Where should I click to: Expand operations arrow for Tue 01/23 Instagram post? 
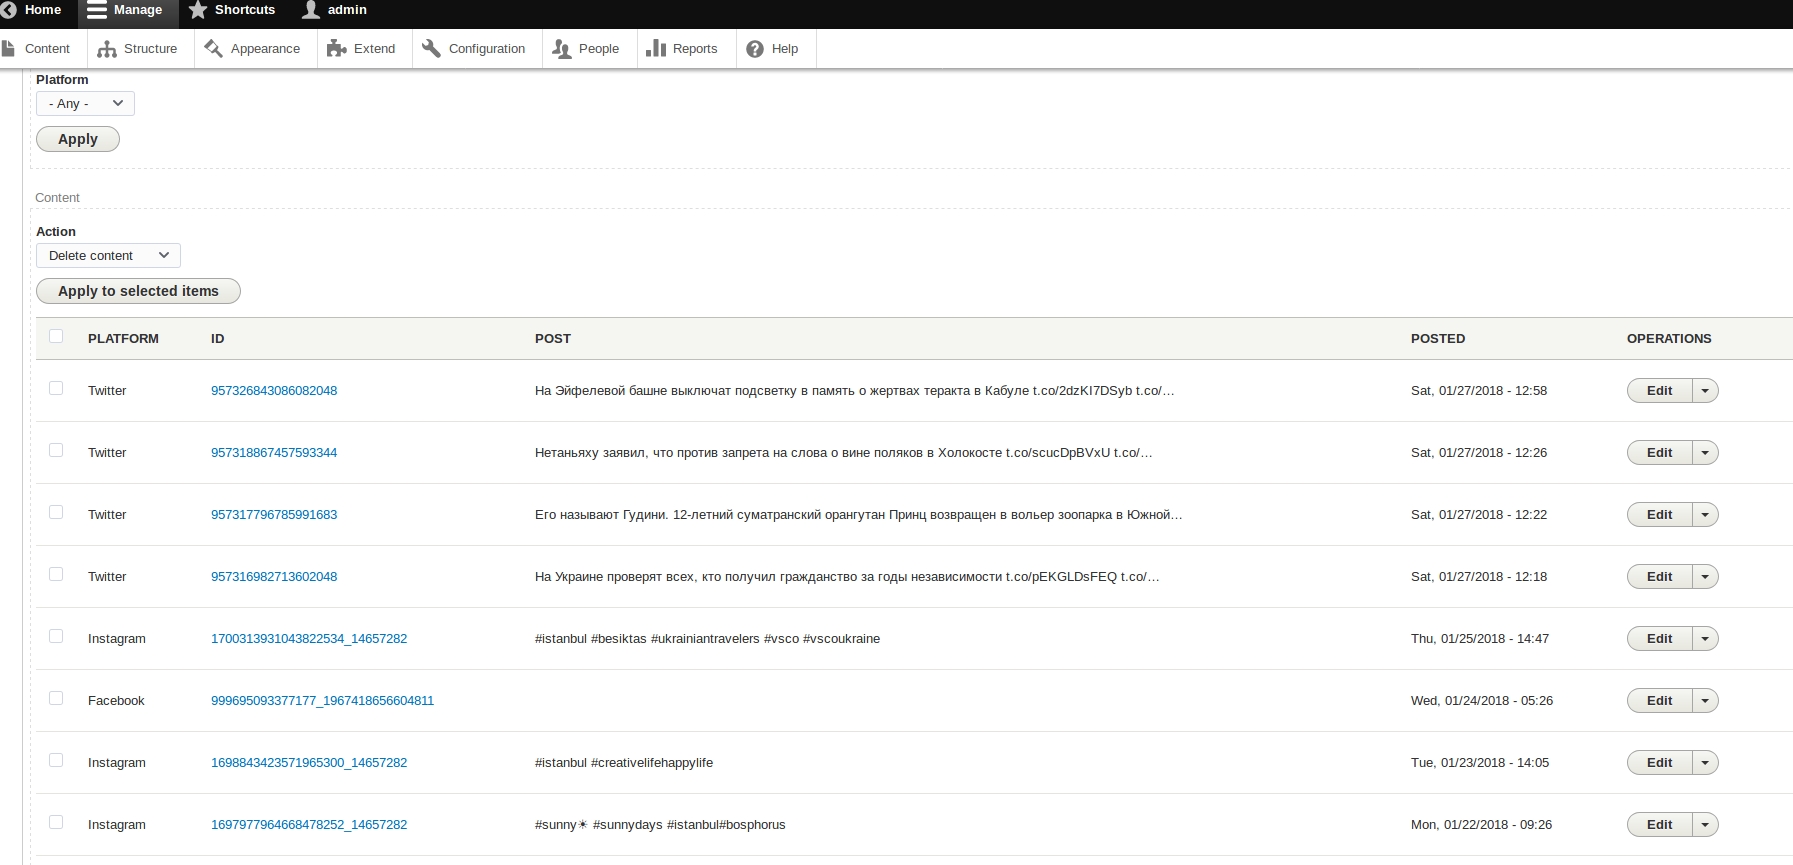[1705, 763]
